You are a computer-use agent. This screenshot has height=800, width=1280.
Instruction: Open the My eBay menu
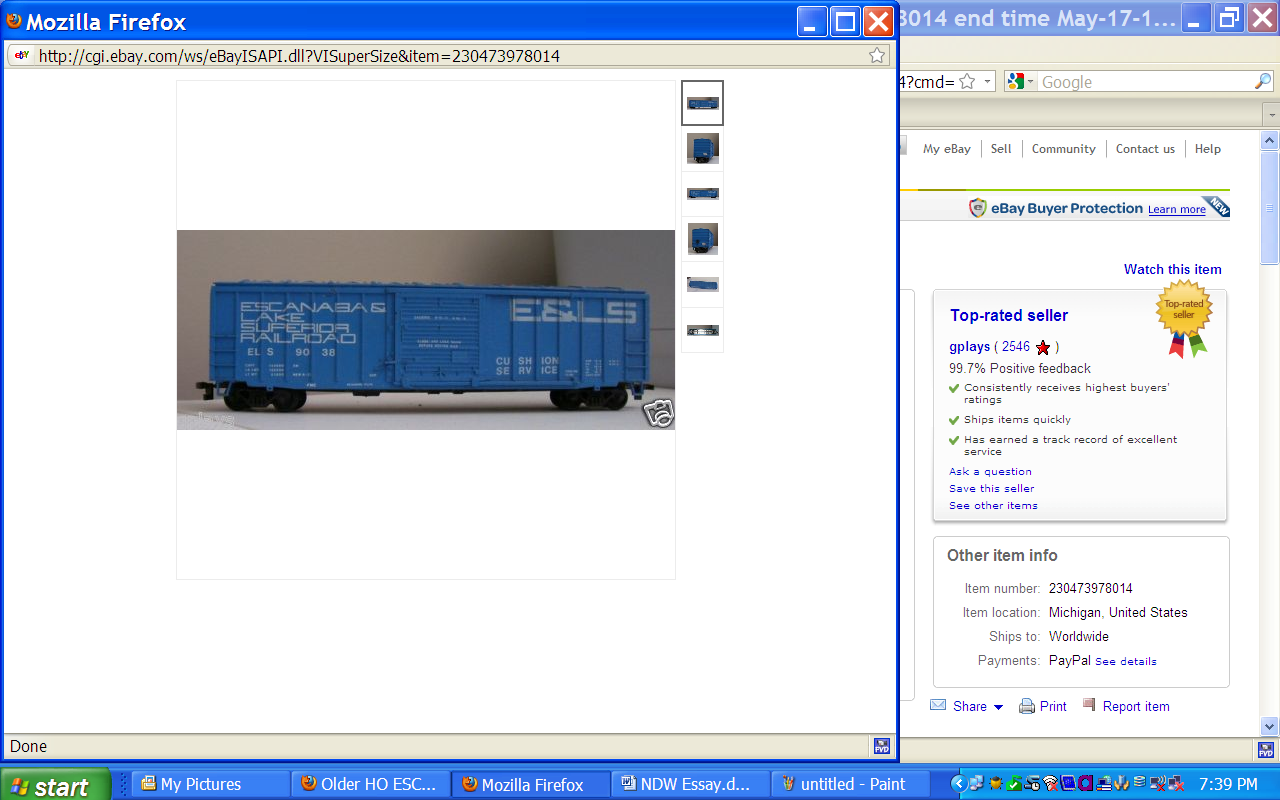point(947,149)
